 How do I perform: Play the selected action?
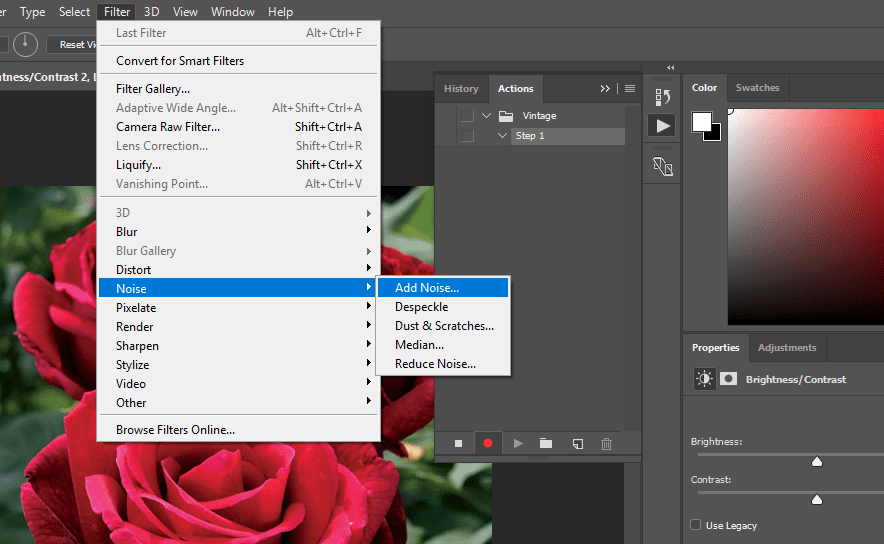(x=518, y=444)
